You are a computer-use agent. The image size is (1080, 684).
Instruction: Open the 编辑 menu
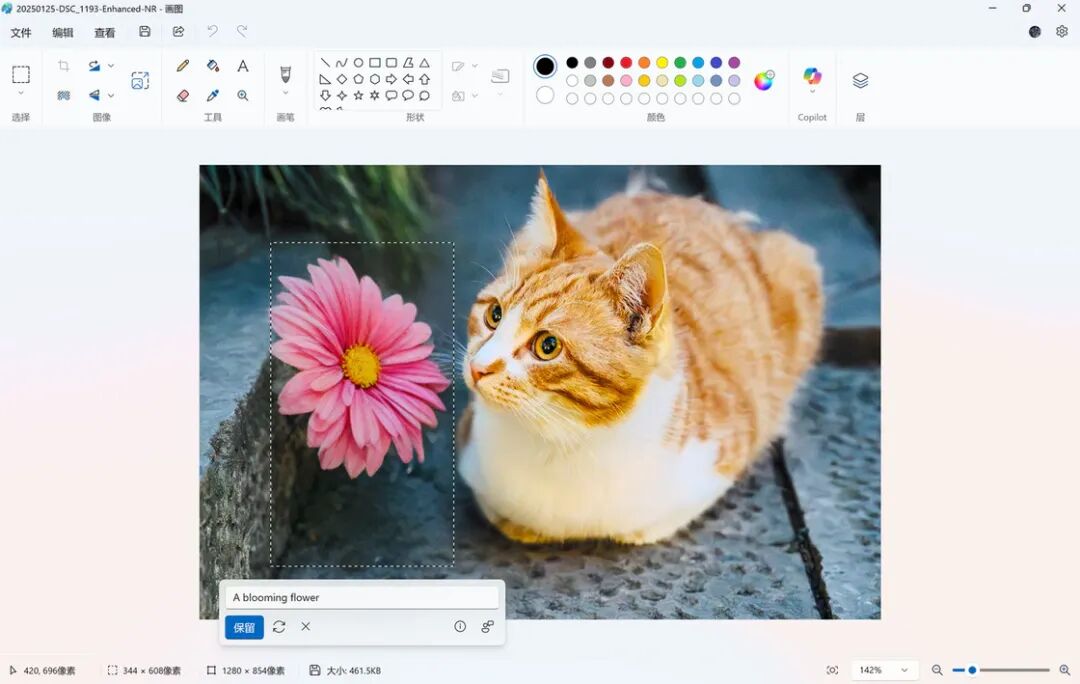[x=63, y=32]
